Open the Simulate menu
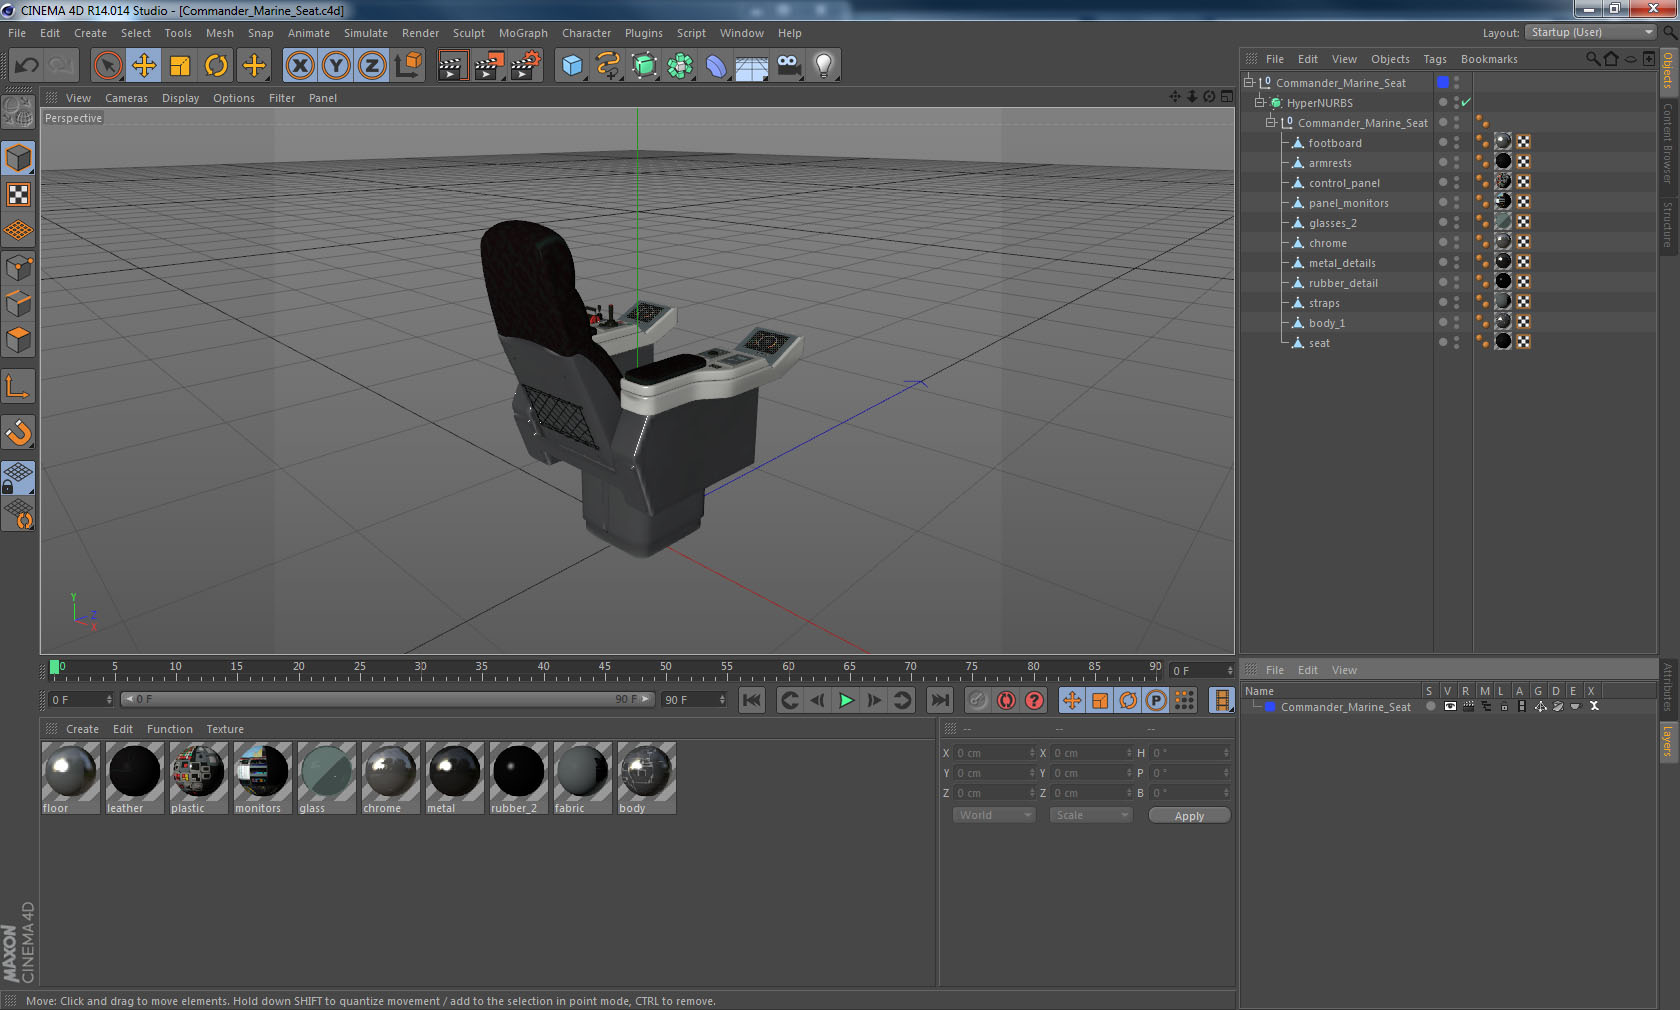This screenshot has width=1680, height=1010. (x=366, y=33)
